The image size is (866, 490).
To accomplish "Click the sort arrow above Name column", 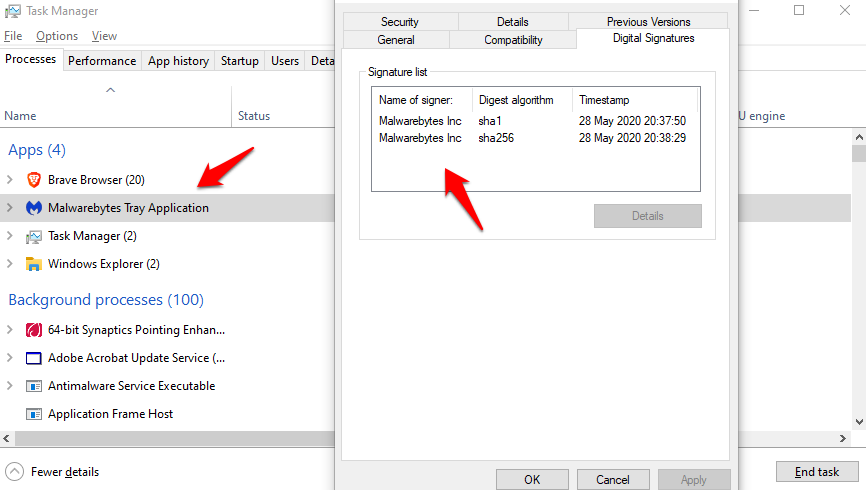I will [110, 90].
